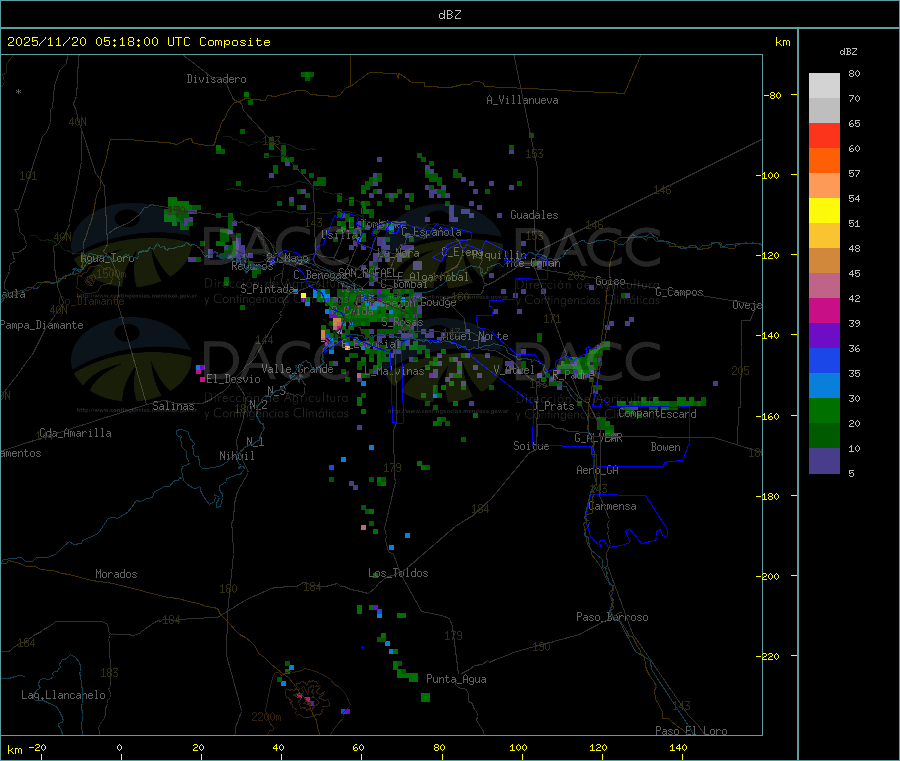Image resolution: width=900 pixels, height=761 pixels.
Task: Click the Paso_El_Loro label
Action: point(692,731)
